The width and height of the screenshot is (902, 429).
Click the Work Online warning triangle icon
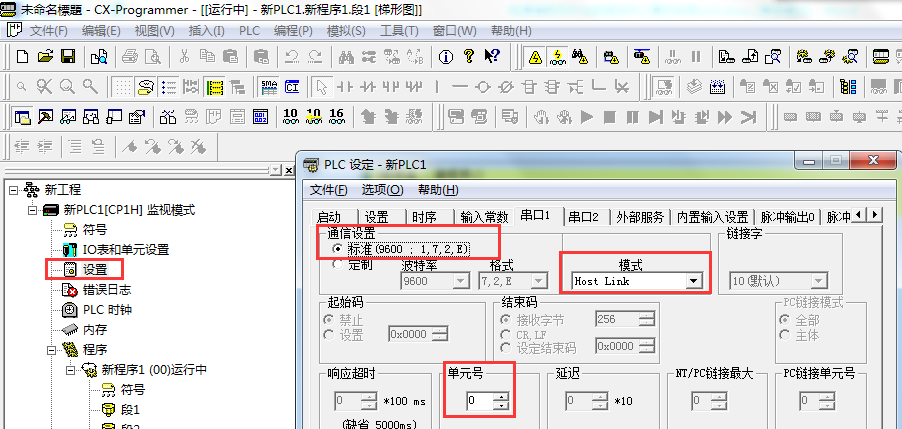(535, 57)
